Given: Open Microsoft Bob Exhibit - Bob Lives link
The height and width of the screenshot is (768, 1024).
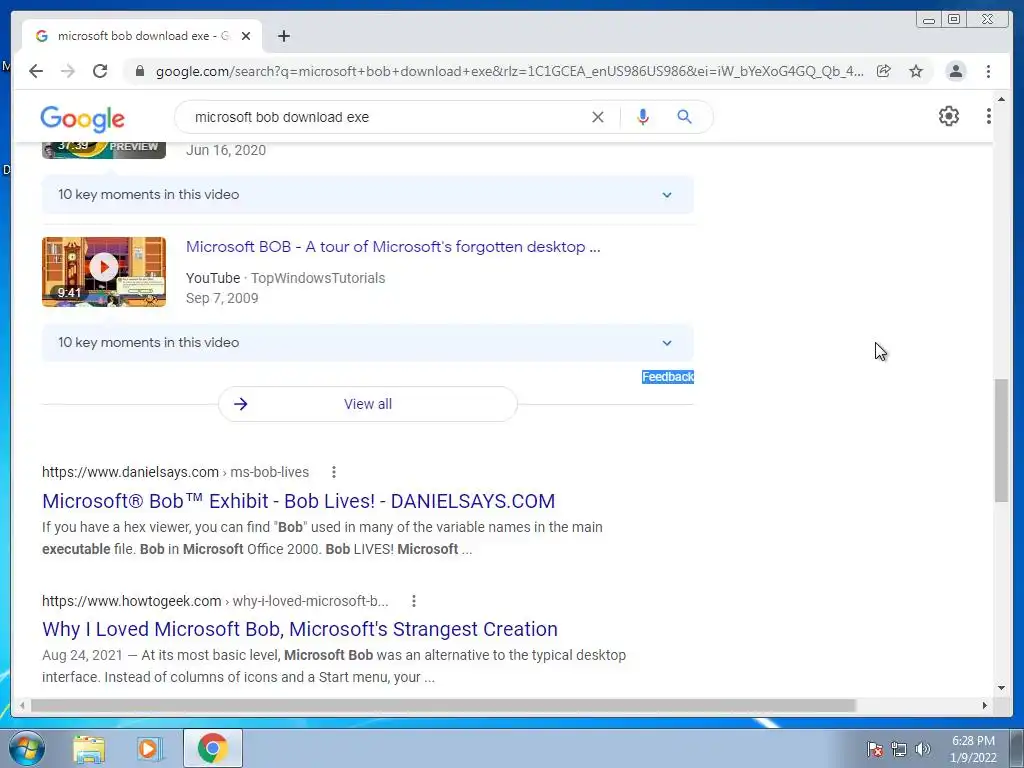Looking at the screenshot, I should (298, 501).
